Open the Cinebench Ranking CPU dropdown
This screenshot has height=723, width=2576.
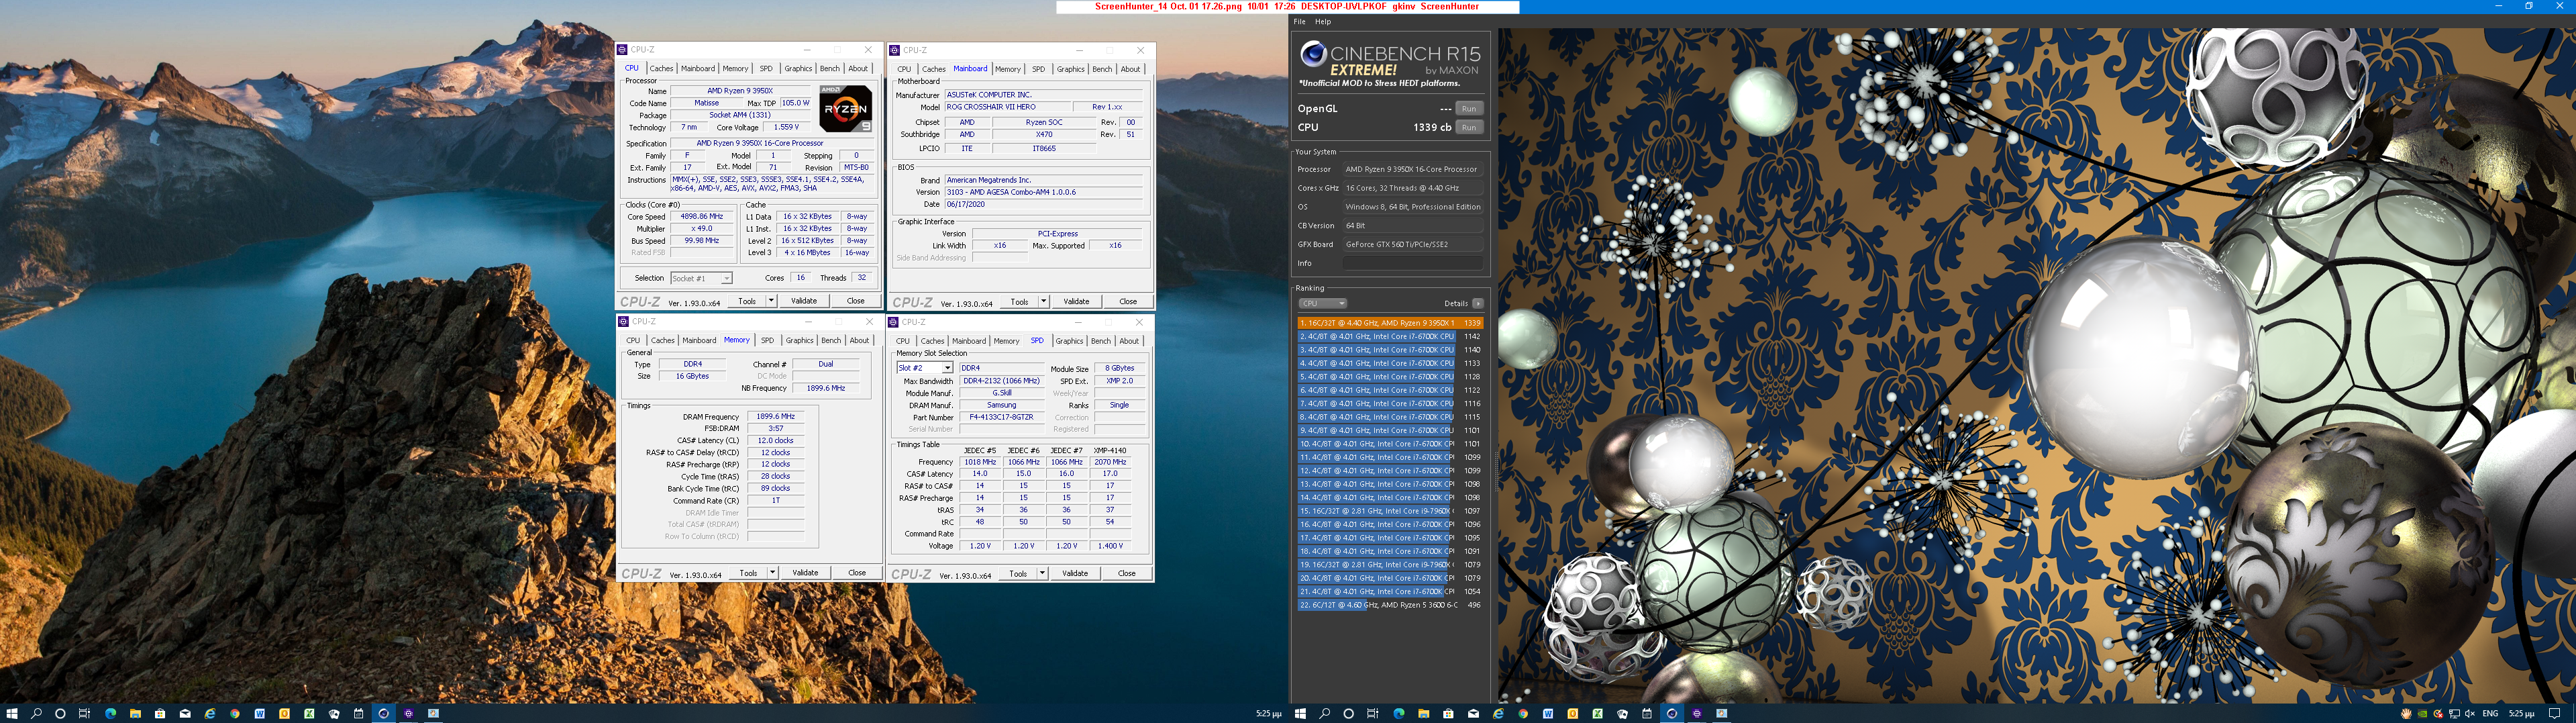1322,303
